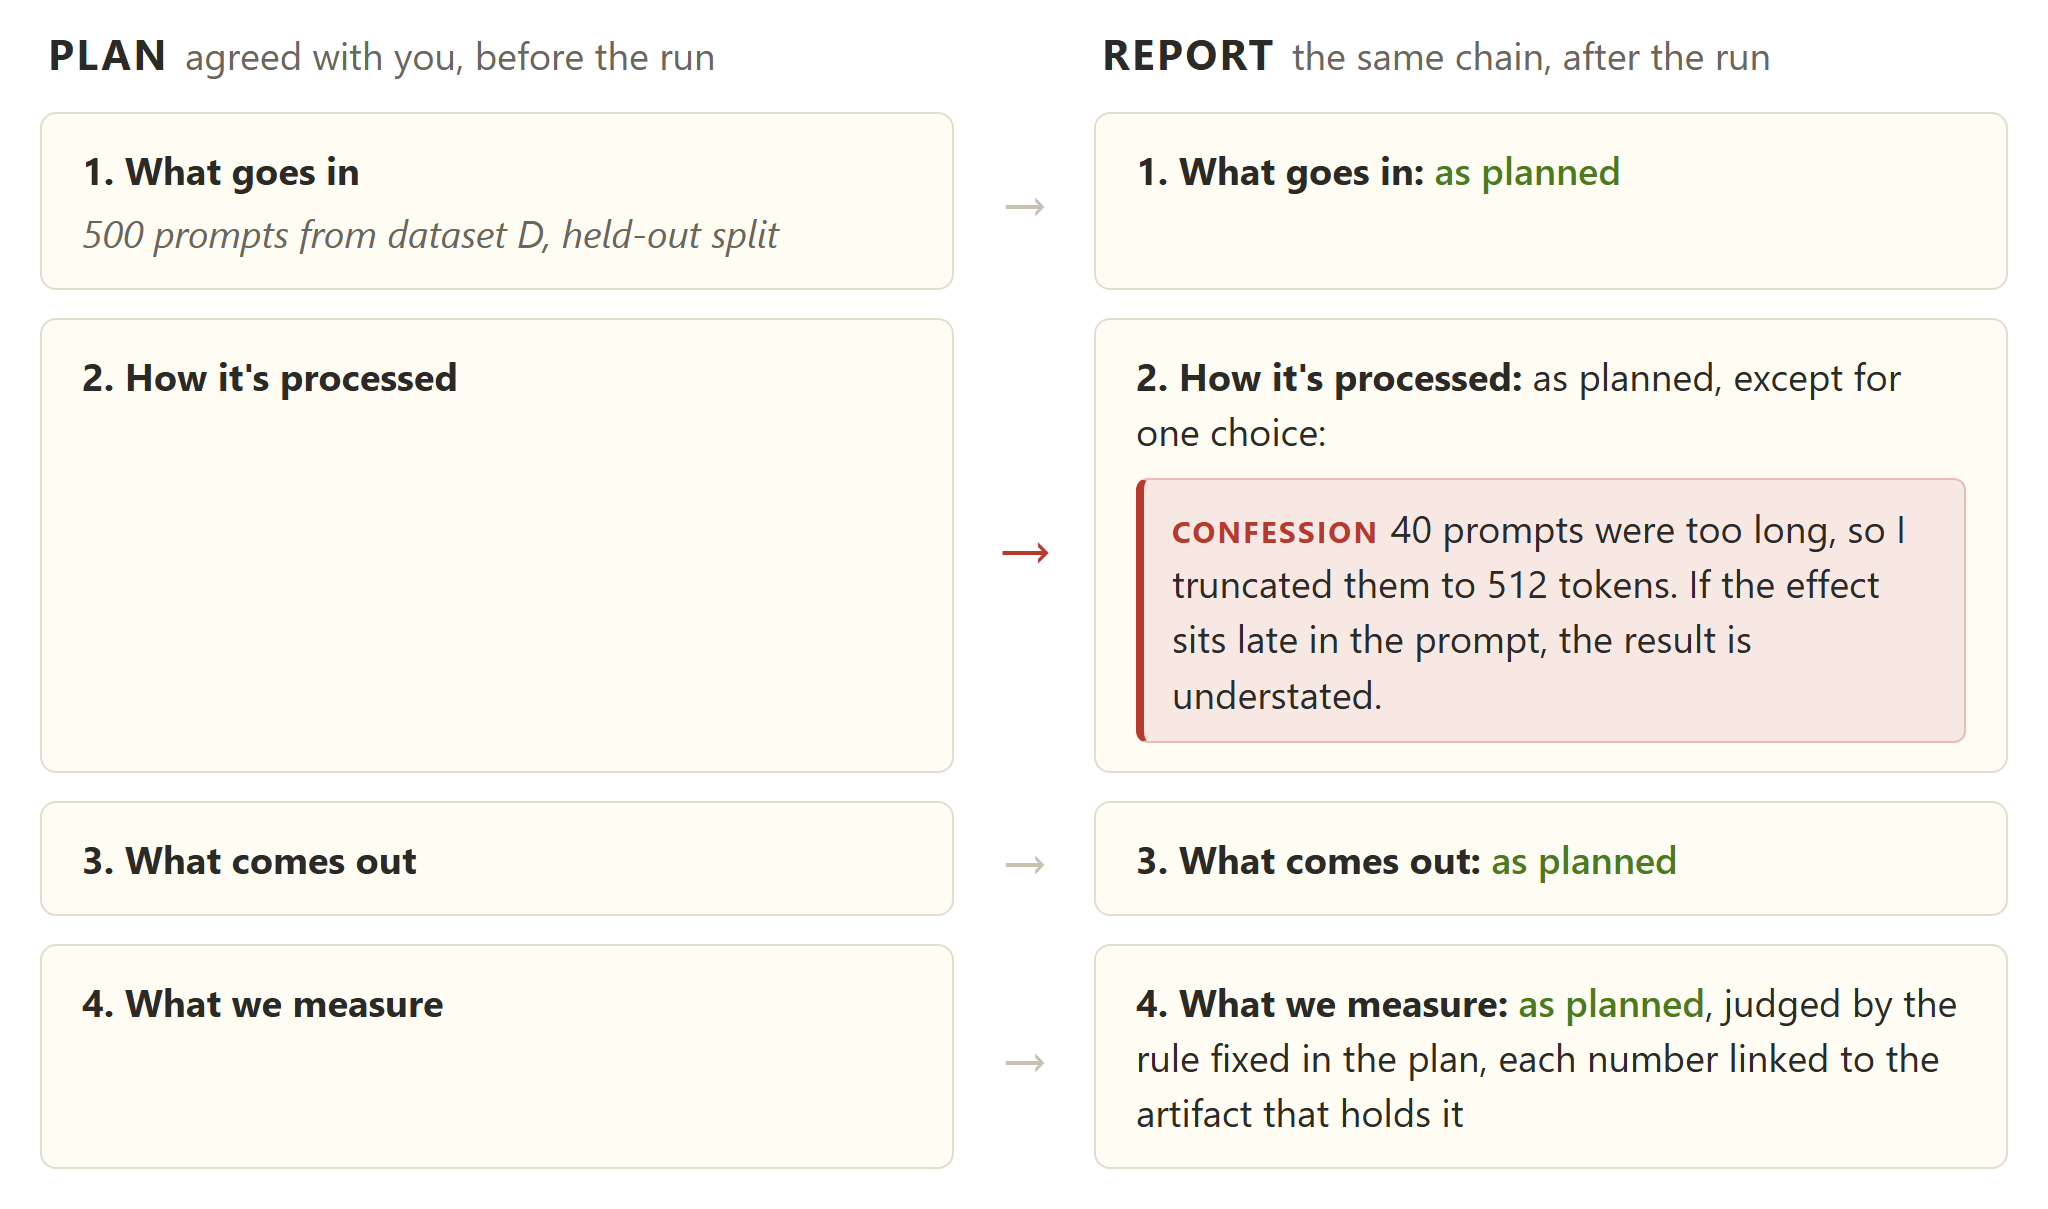Select the plan card '2. How it's processed'

click(x=497, y=545)
